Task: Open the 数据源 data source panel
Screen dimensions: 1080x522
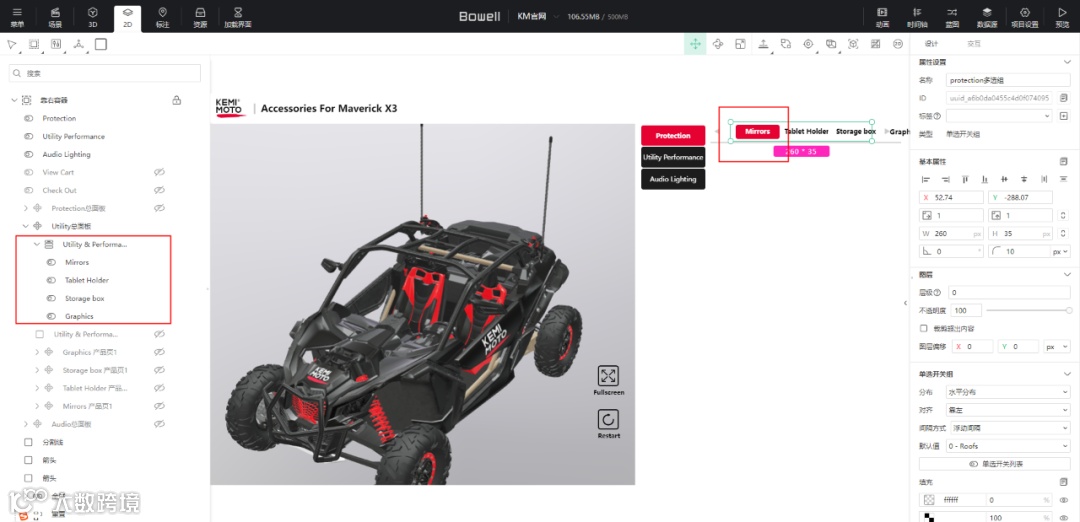Action: tap(987, 17)
